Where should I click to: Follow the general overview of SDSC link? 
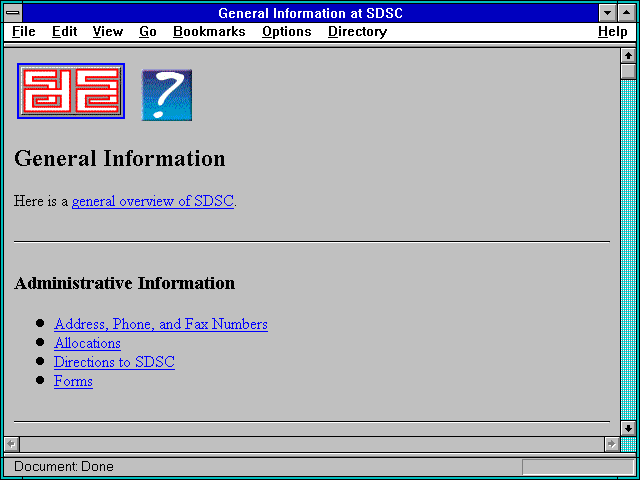153,201
